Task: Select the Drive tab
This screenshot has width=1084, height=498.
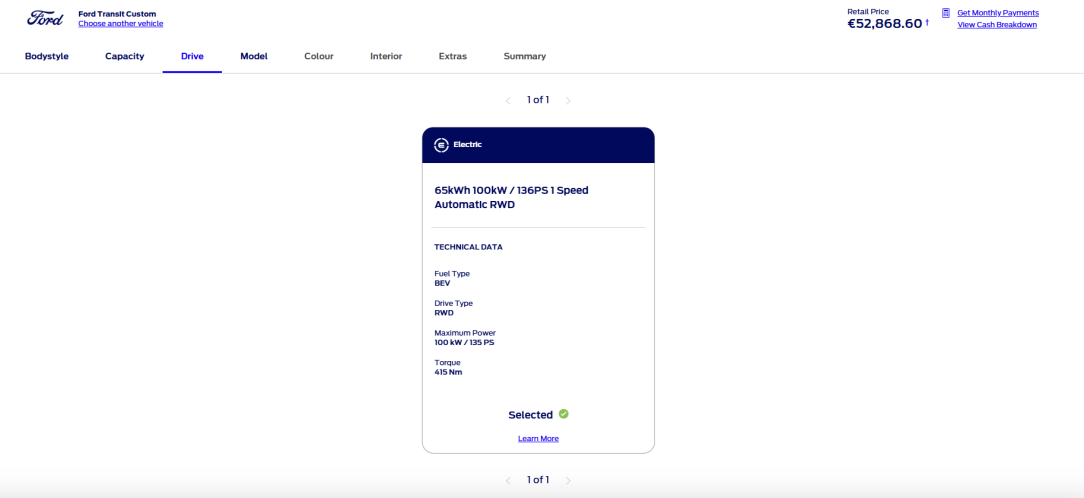Action: (192, 56)
